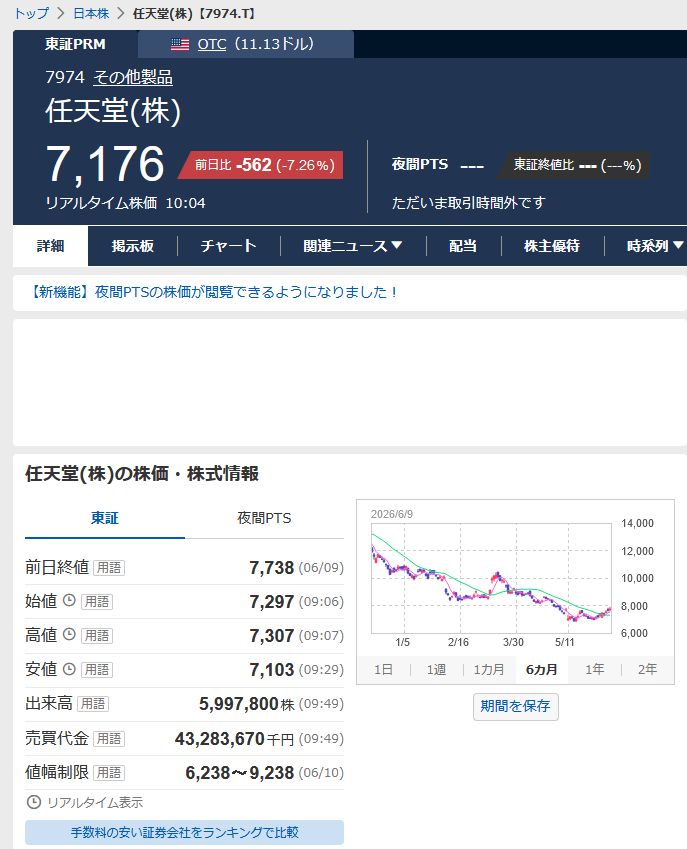687x849 pixels.
Task: Open the 用語 glossary tag for 前日終値
Action: [109, 567]
